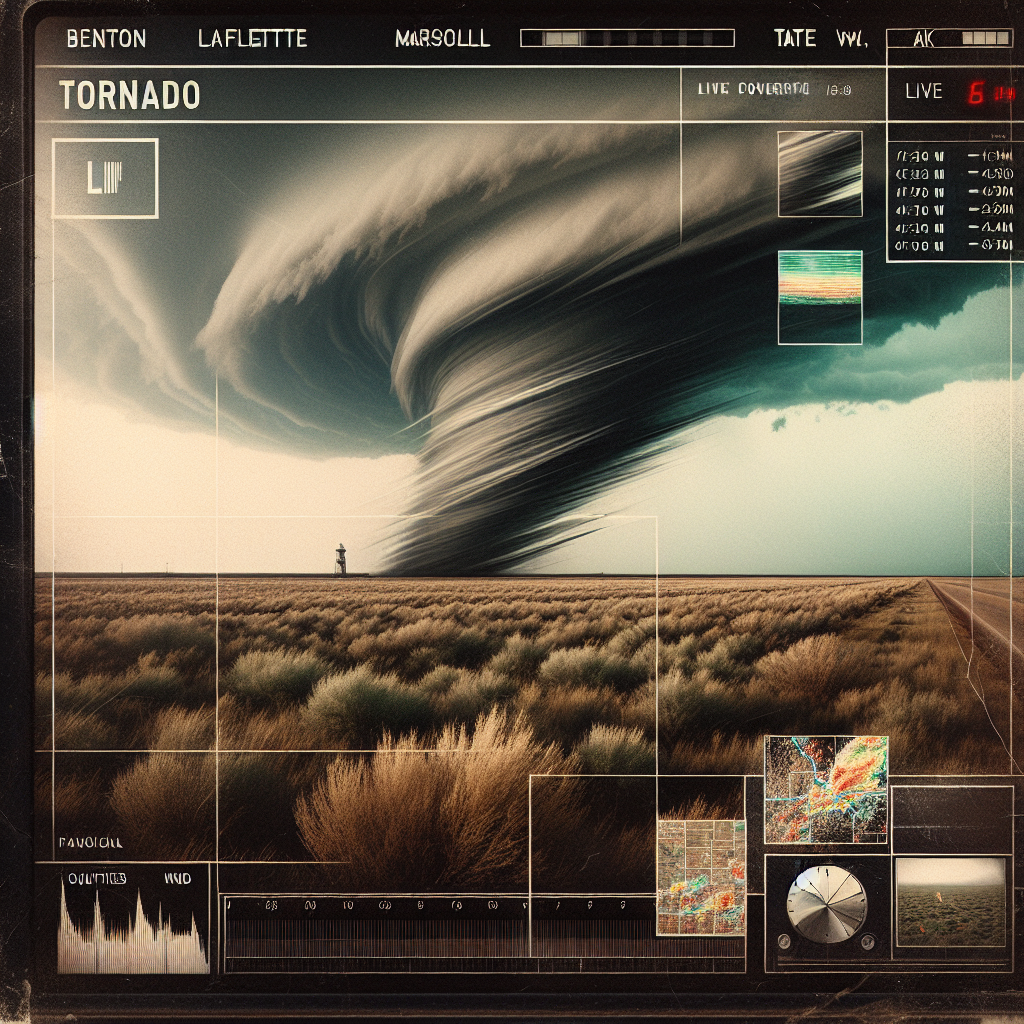This screenshot has width=1024, height=1024.
Task: Open the MARSOLLL tab
Action: point(442,39)
